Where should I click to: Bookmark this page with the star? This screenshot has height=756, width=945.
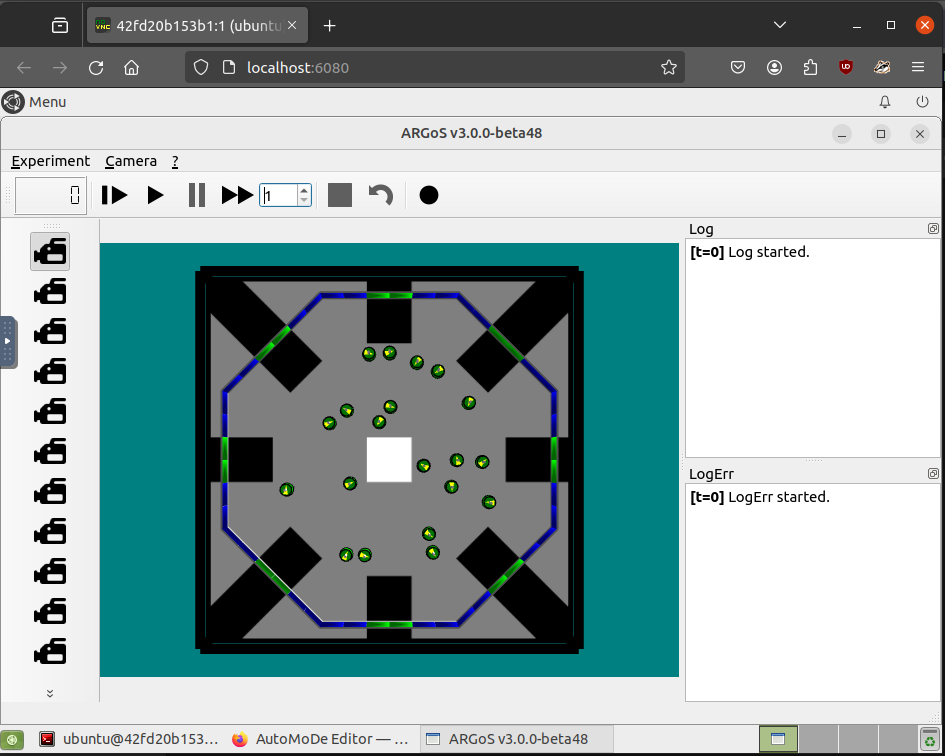click(668, 68)
